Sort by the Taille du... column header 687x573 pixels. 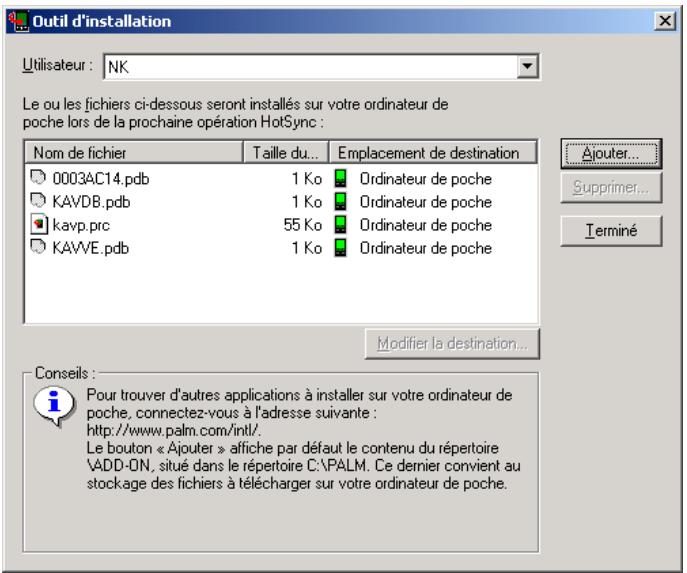[286, 153]
